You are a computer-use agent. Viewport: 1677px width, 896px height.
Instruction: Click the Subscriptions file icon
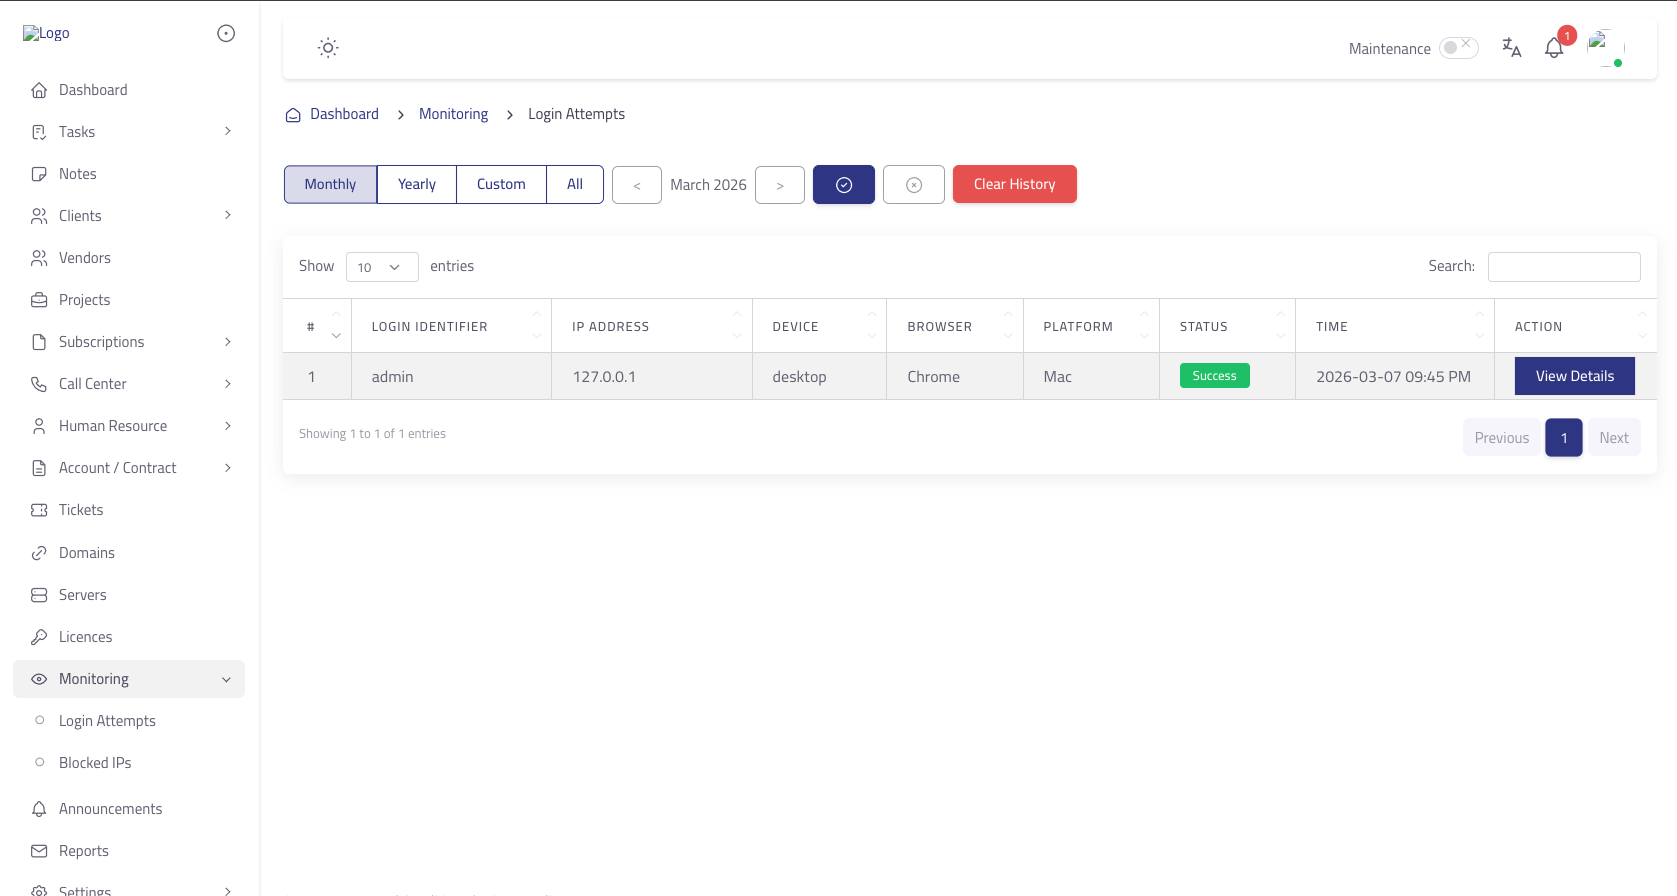click(39, 342)
